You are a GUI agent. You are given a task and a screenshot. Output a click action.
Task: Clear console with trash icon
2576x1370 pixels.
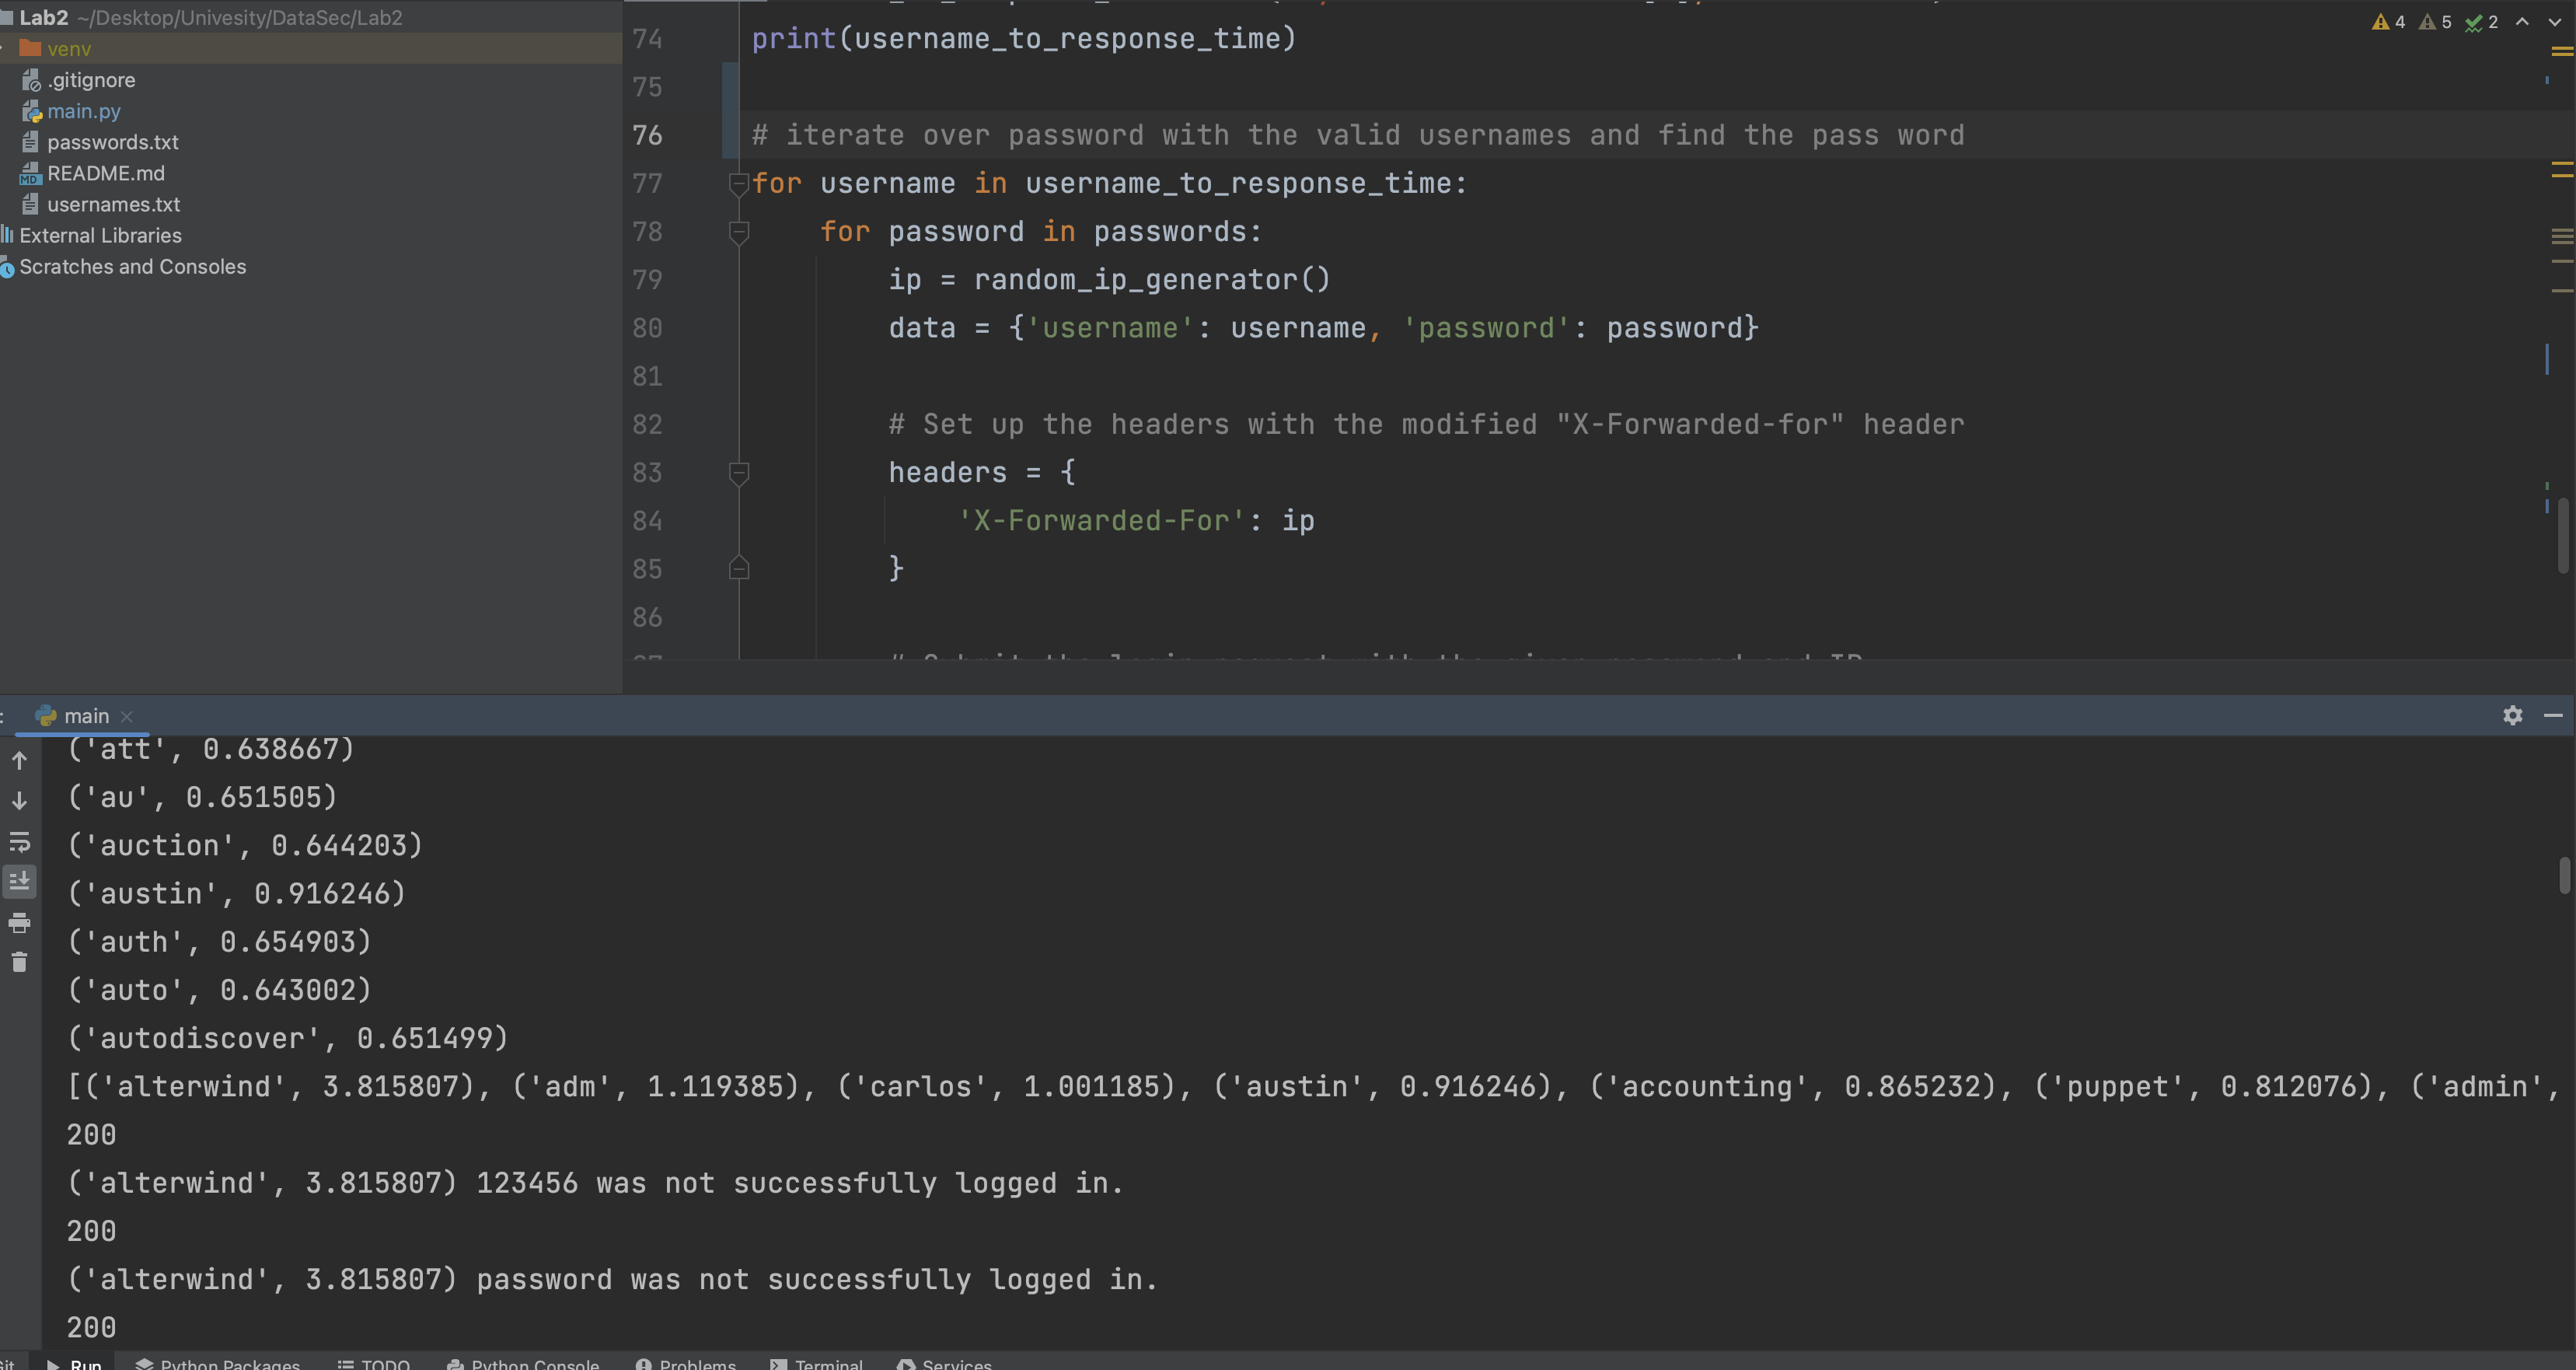[19, 962]
